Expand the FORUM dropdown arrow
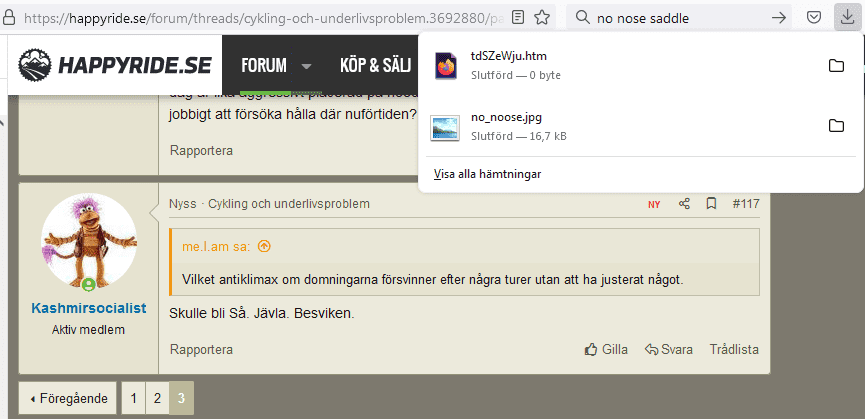This screenshot has width=865, height=419. (x=306, y=66)
